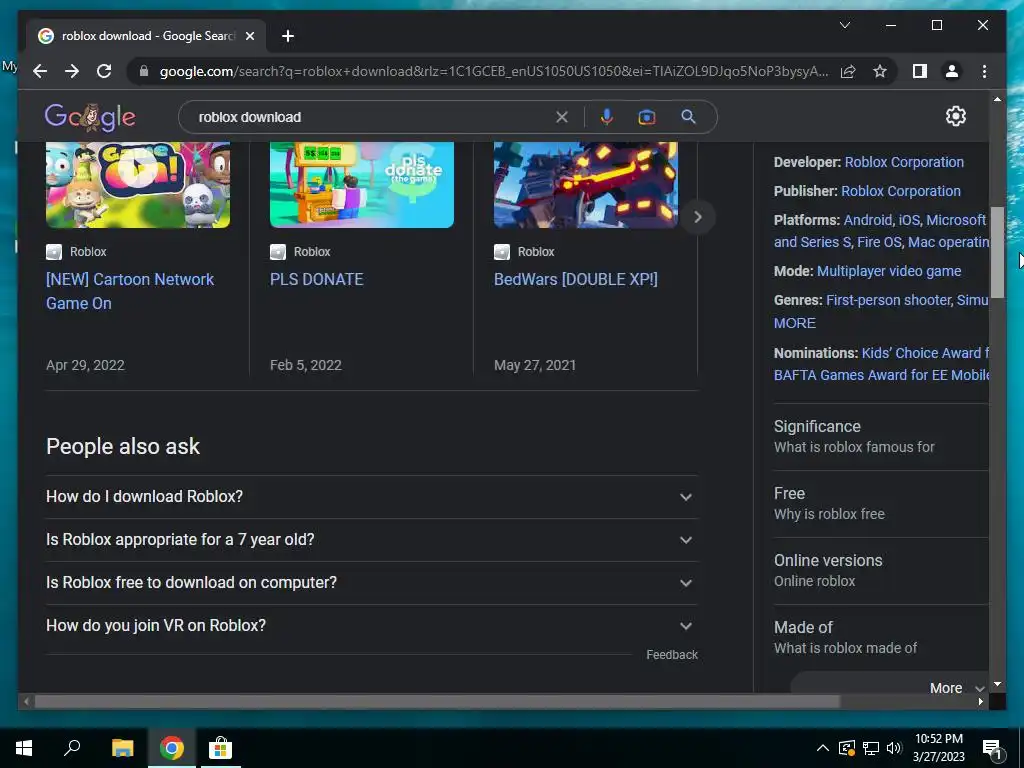Open the notification center

pyautogui.click(x=993, y=748)
